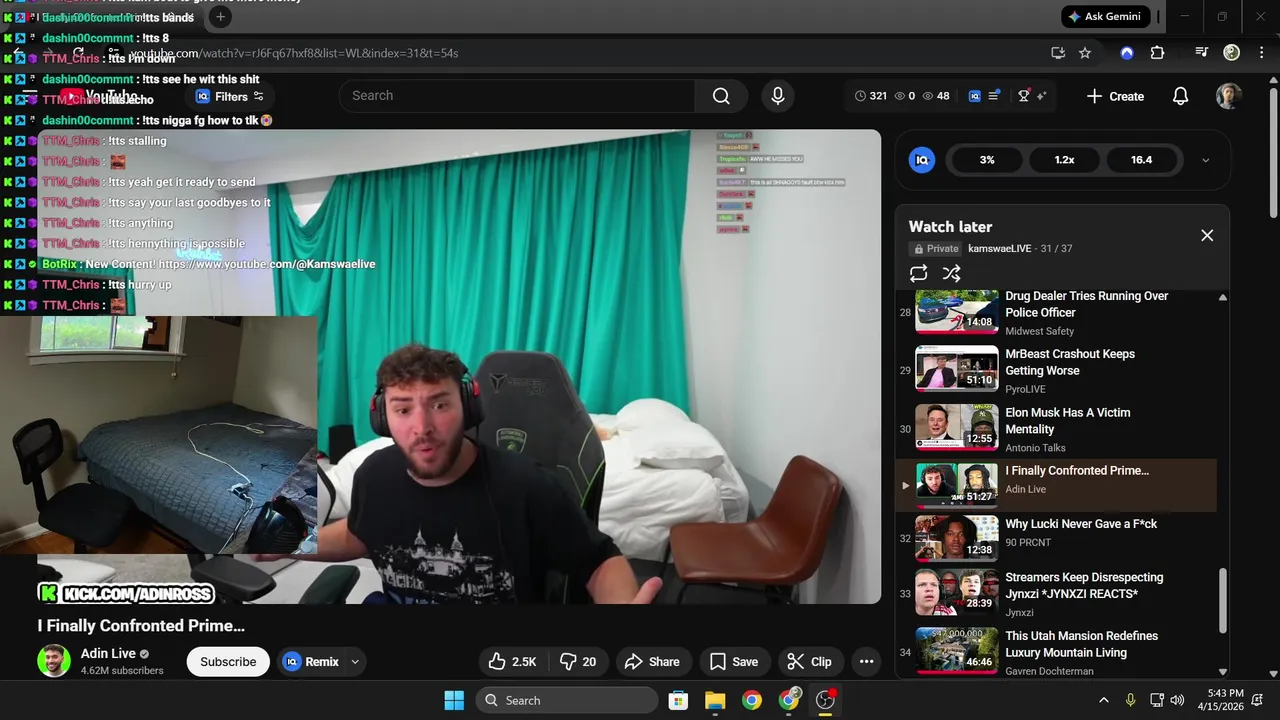Like the video with thumbs up
Screen dimensions: 1280x720
[512, 661]
